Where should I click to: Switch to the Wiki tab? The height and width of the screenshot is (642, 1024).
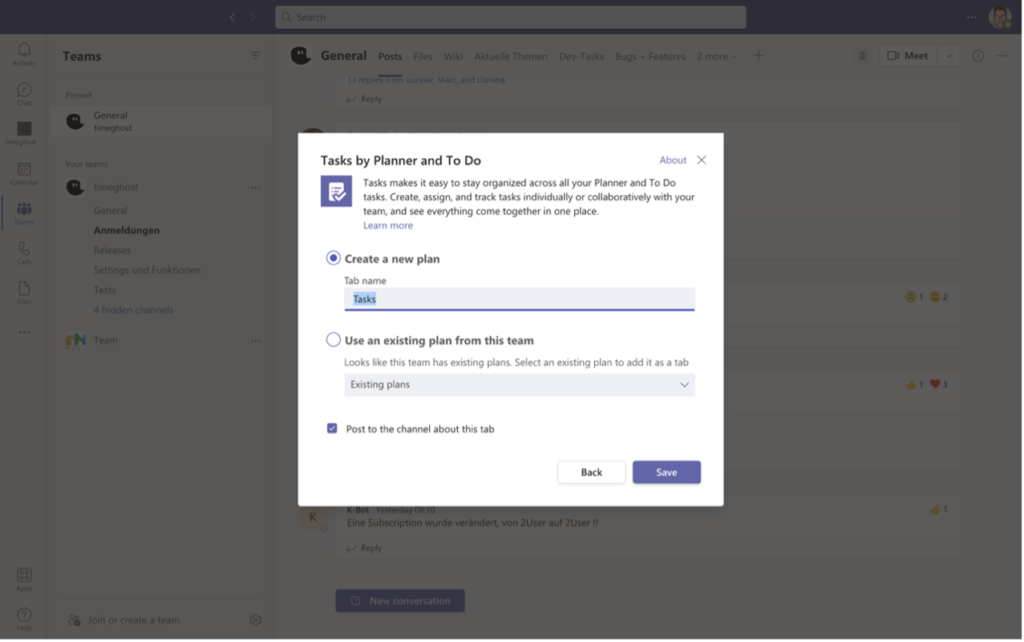453,57
